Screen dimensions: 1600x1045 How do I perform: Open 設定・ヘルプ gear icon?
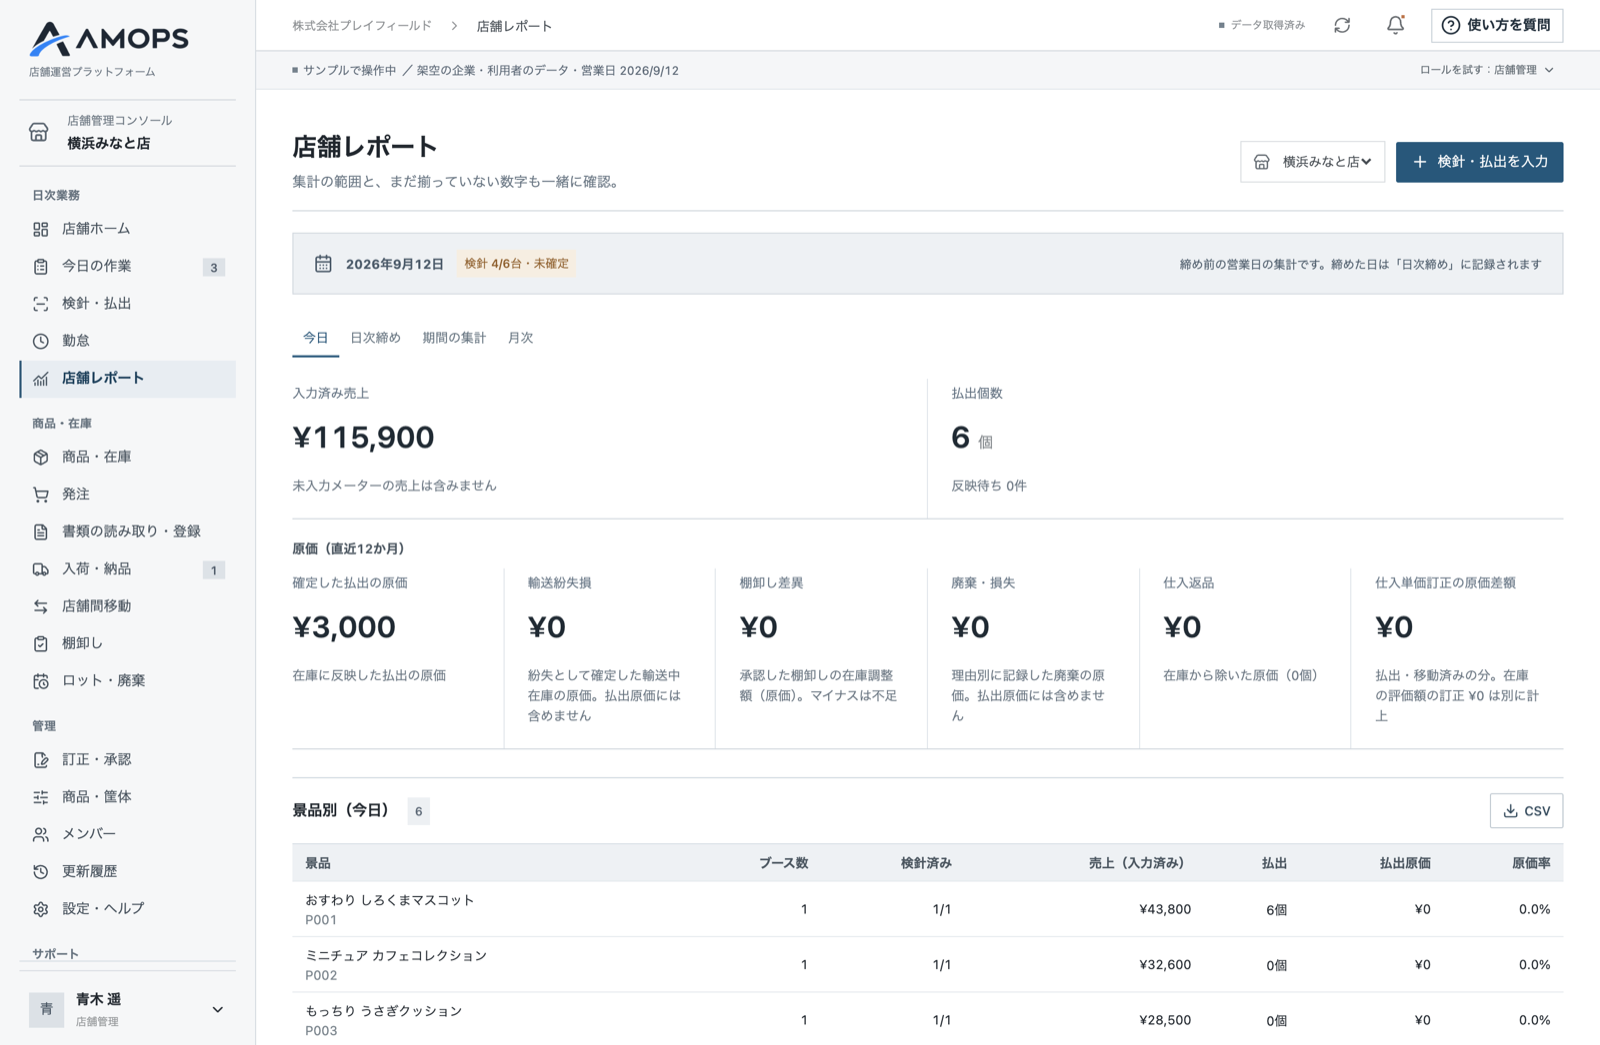point(41,909)
